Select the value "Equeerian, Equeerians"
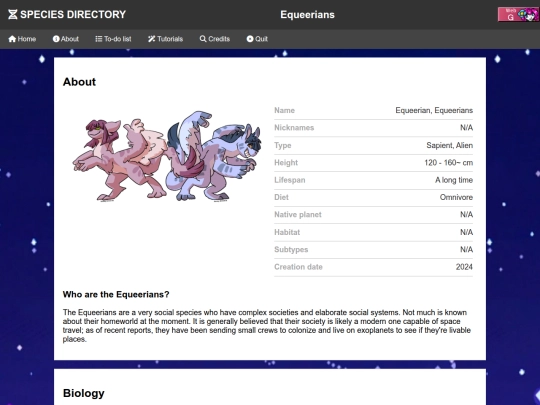The width and height of the screenshot is (540, 405). tap(434, 111)
